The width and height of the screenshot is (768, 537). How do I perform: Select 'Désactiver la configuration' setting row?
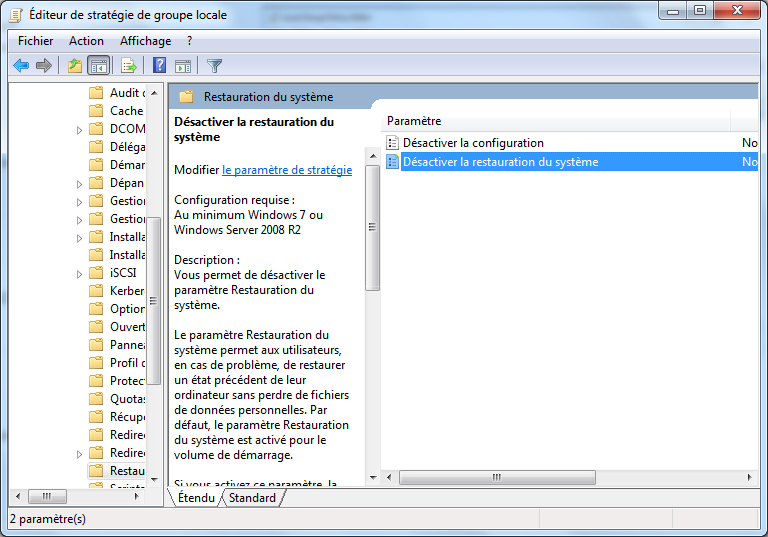[571, 143]
